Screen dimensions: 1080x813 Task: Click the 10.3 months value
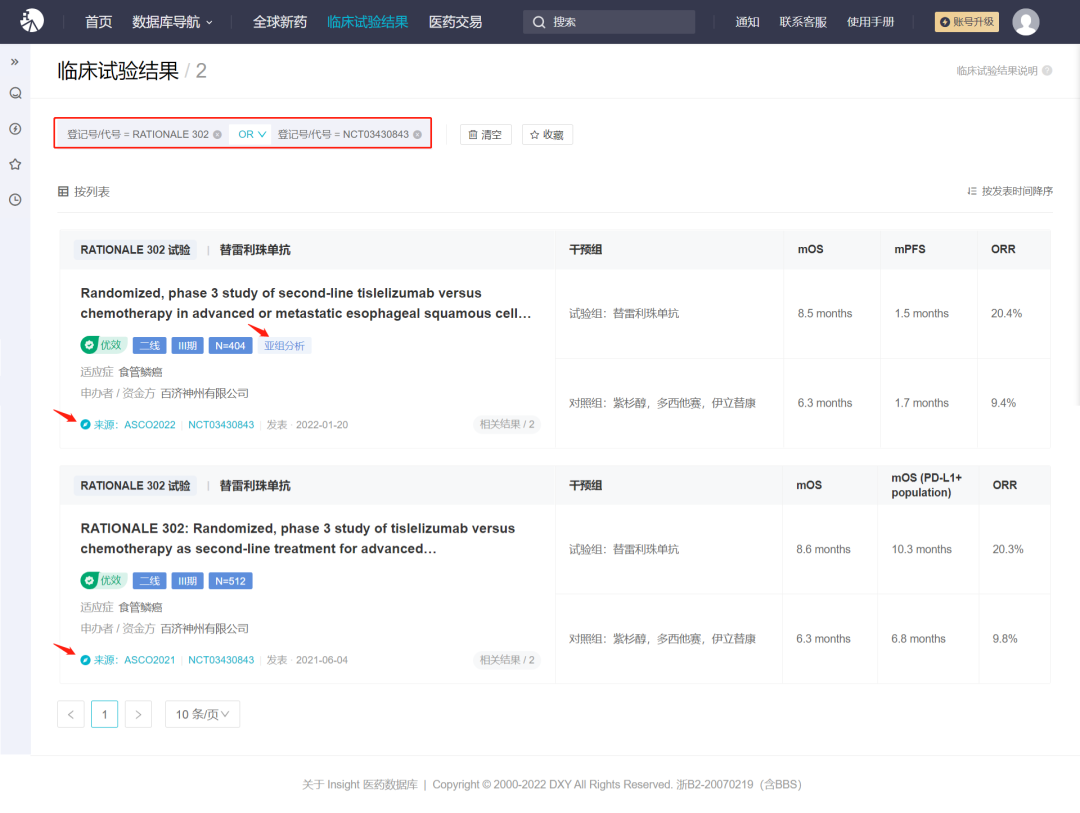[x=922, y=549]
